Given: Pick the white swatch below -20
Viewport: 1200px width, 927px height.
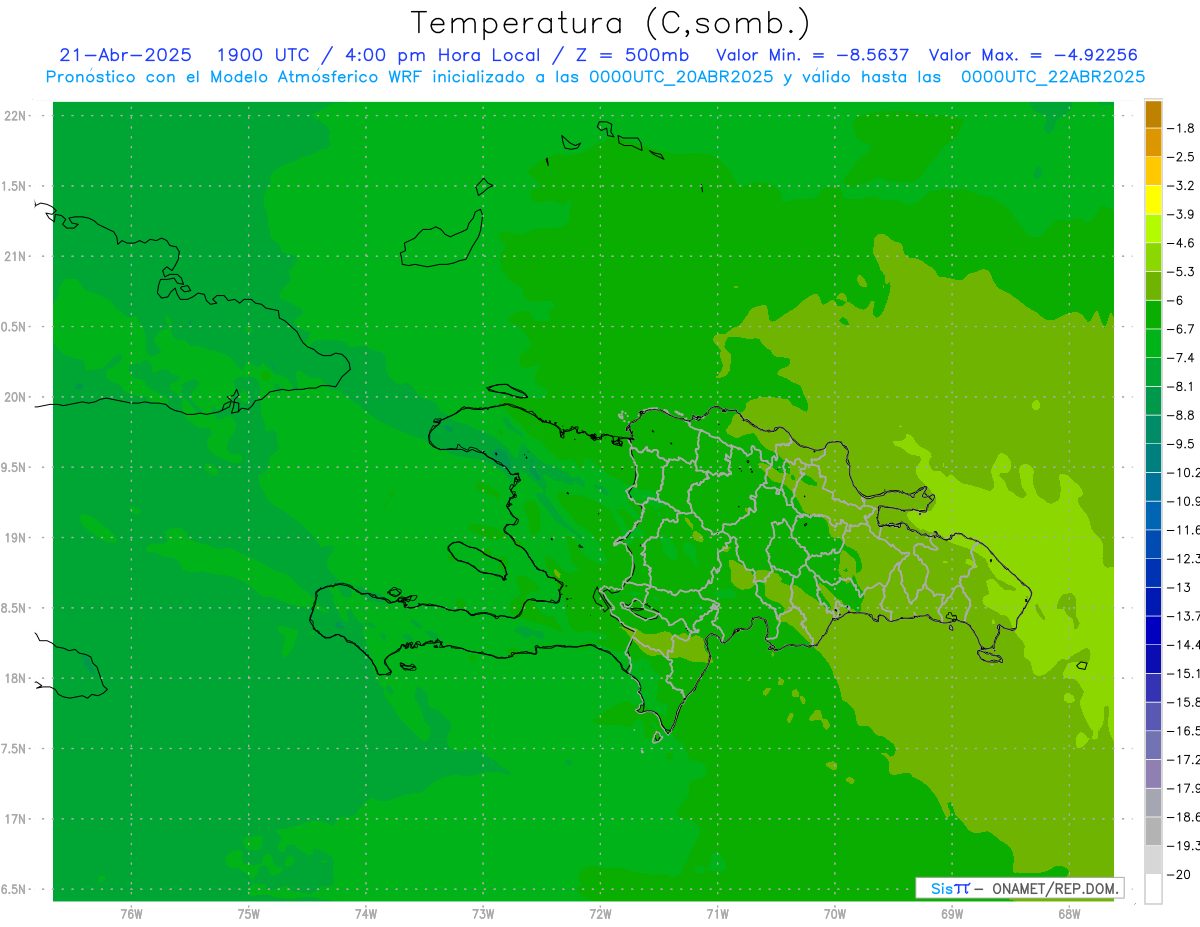Looking at the screenshot, I should point(1153,889).
